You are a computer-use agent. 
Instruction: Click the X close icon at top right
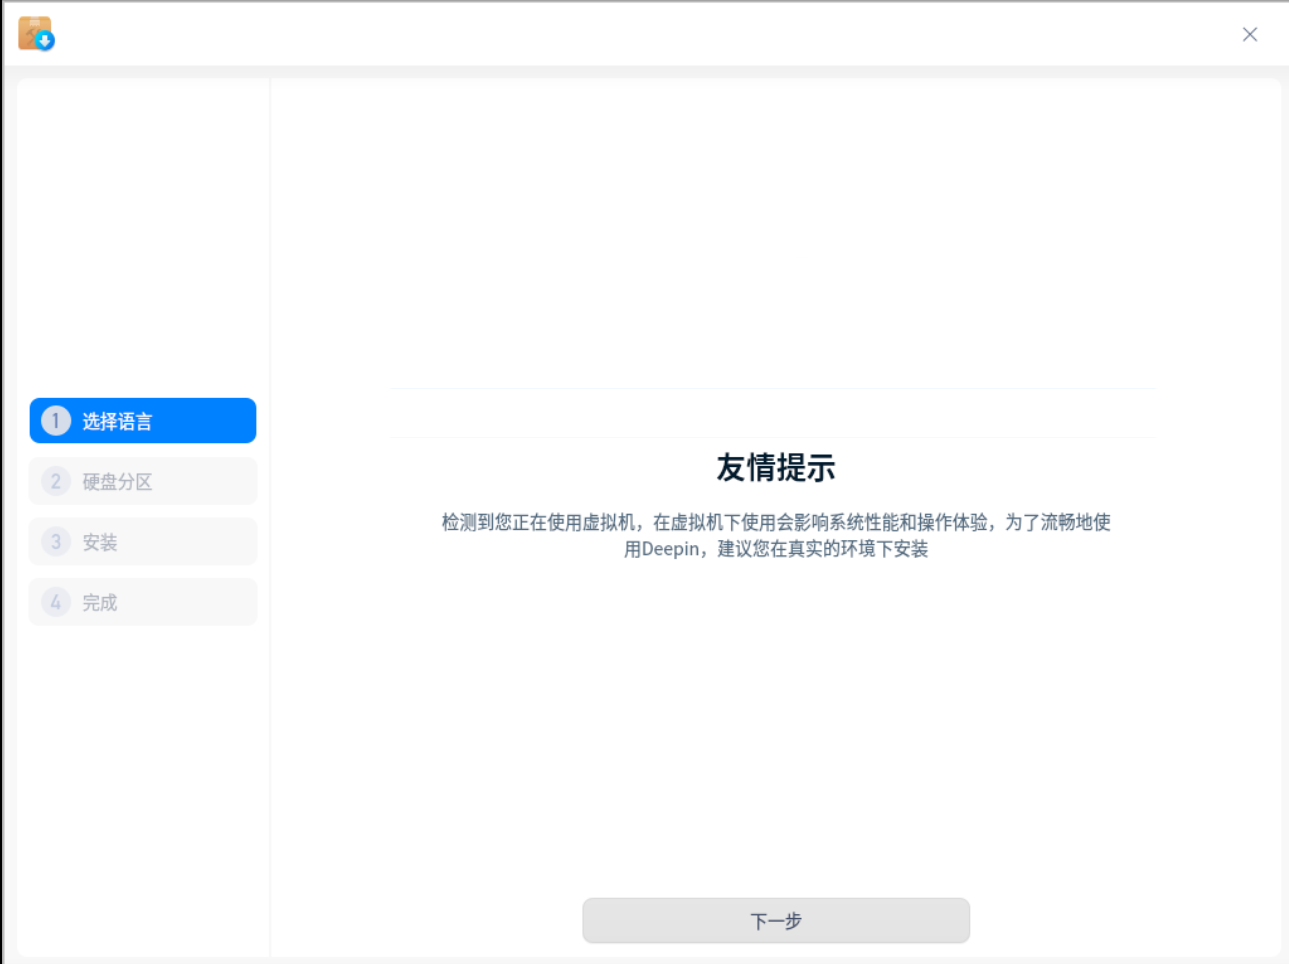point(1249,34)
